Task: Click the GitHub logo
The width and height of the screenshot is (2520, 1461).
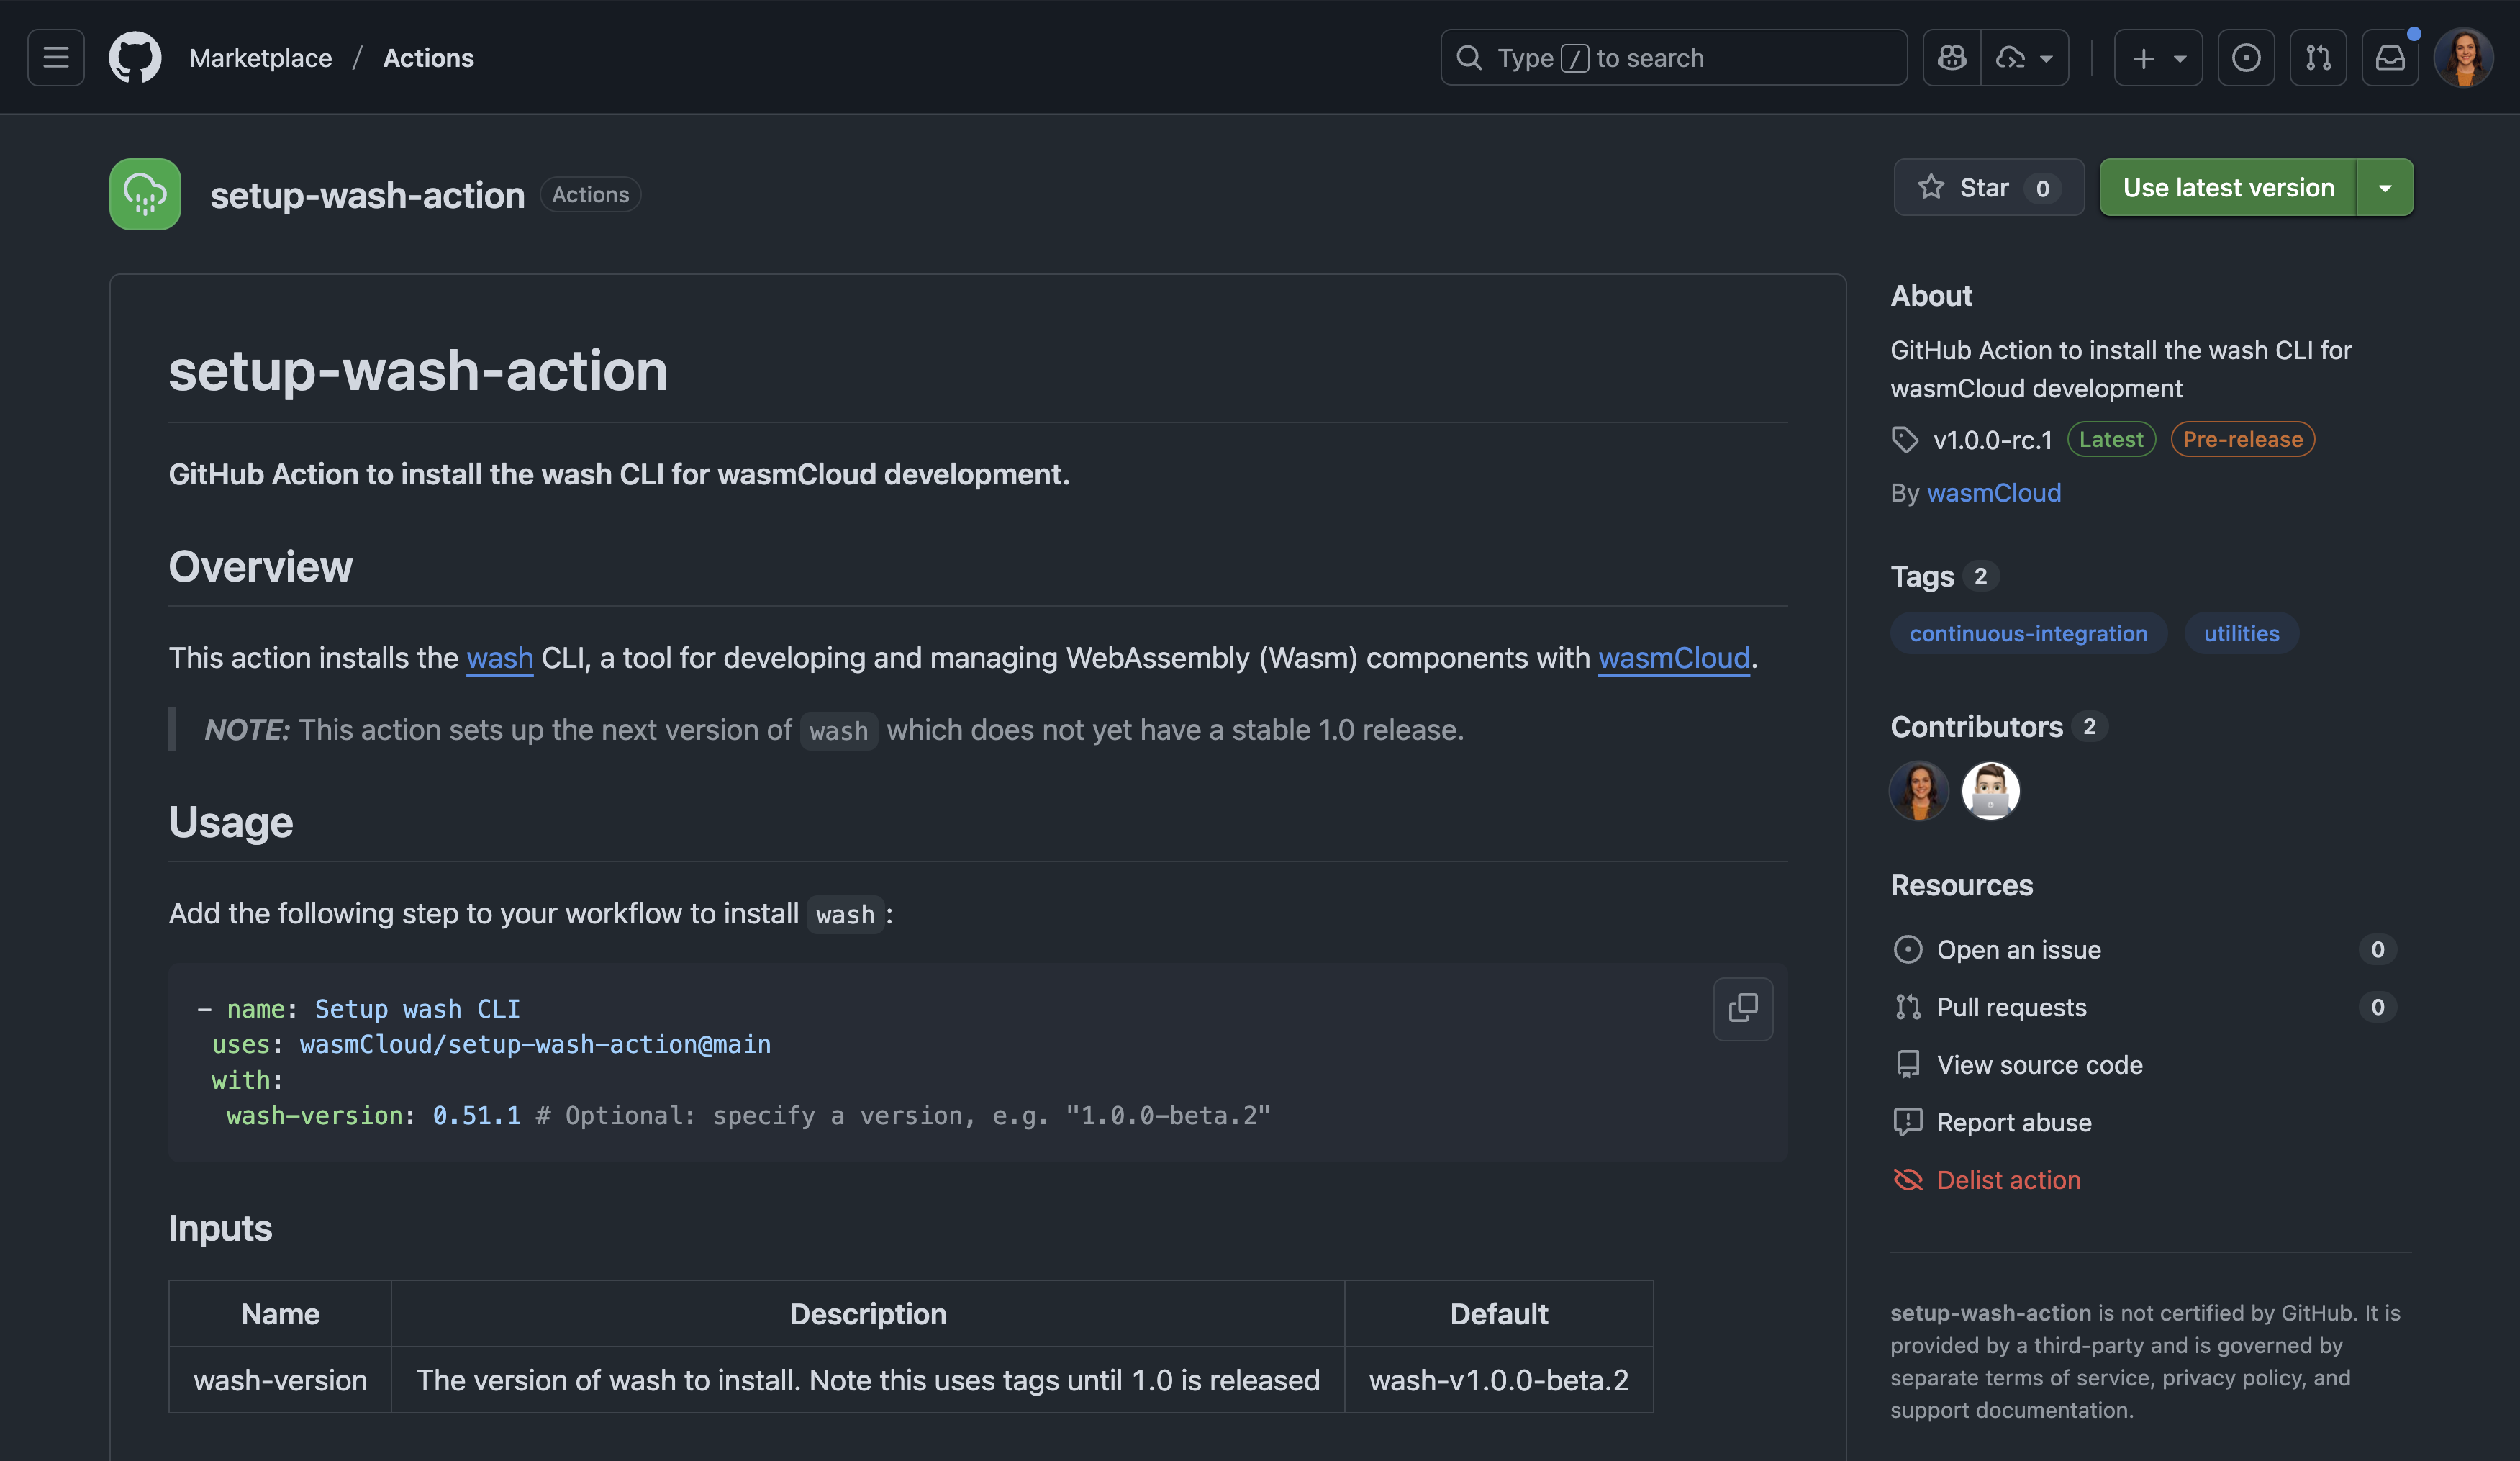Action: tap(134, 57)
